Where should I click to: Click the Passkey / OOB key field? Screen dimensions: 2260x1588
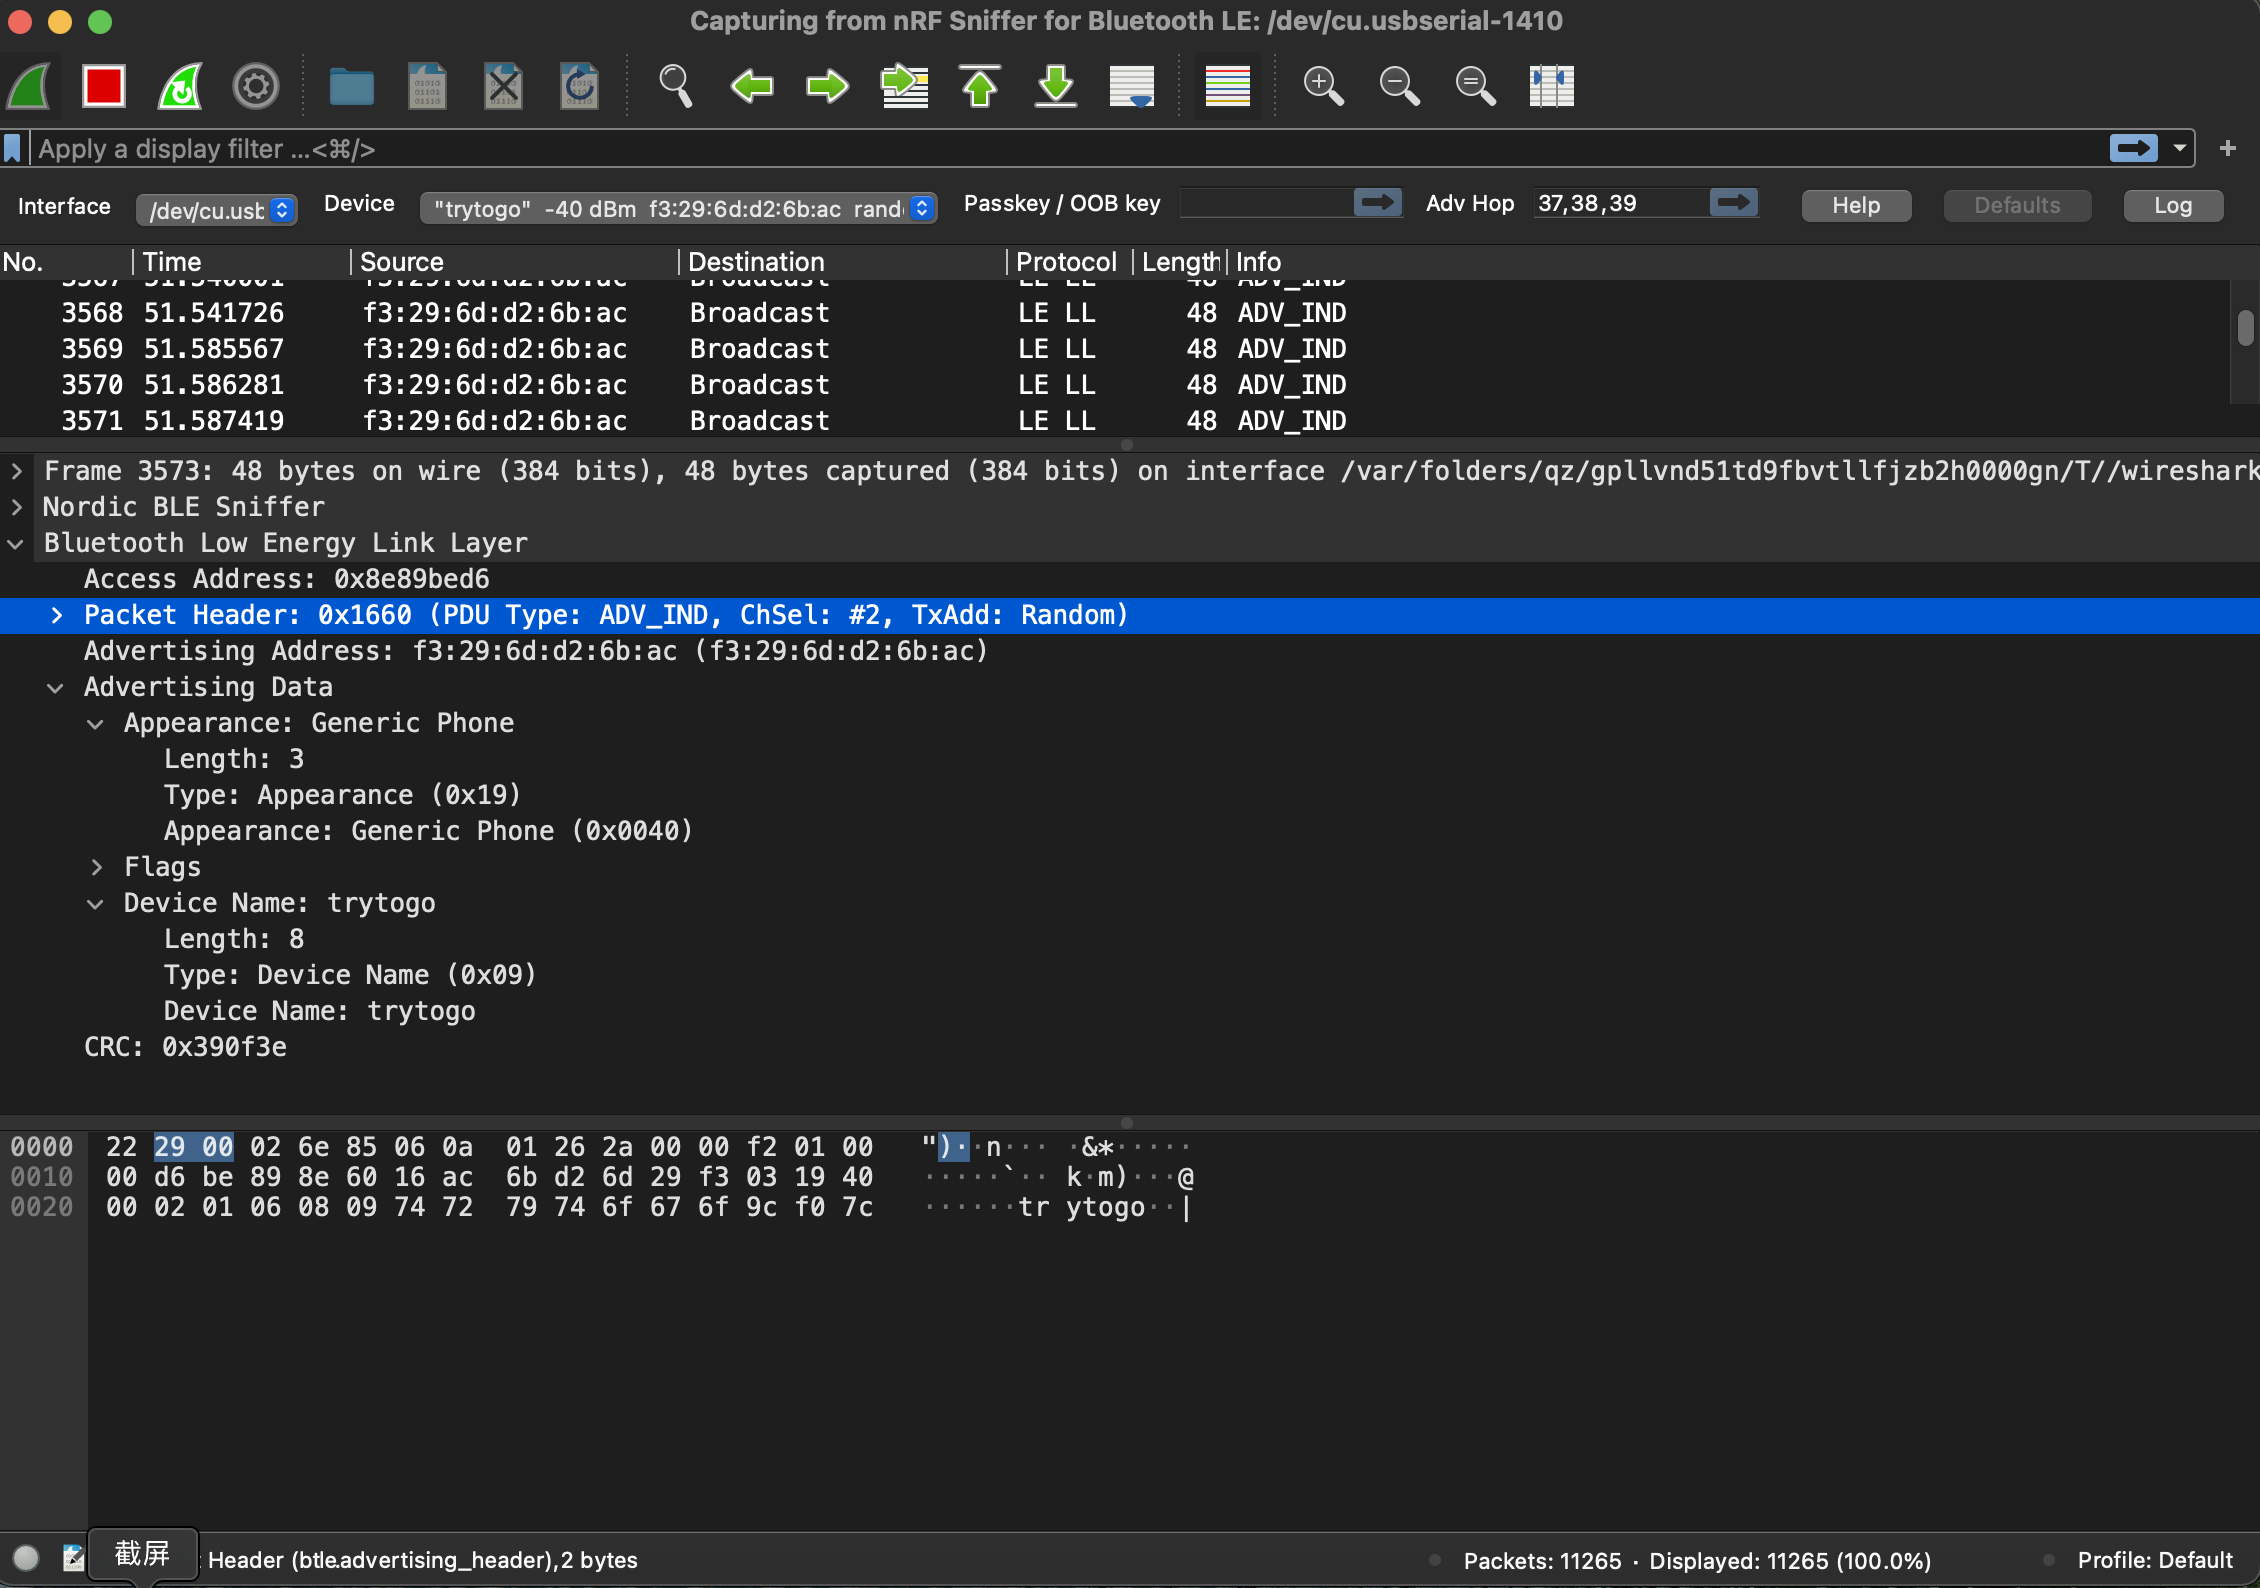[x=1266, y=204]
